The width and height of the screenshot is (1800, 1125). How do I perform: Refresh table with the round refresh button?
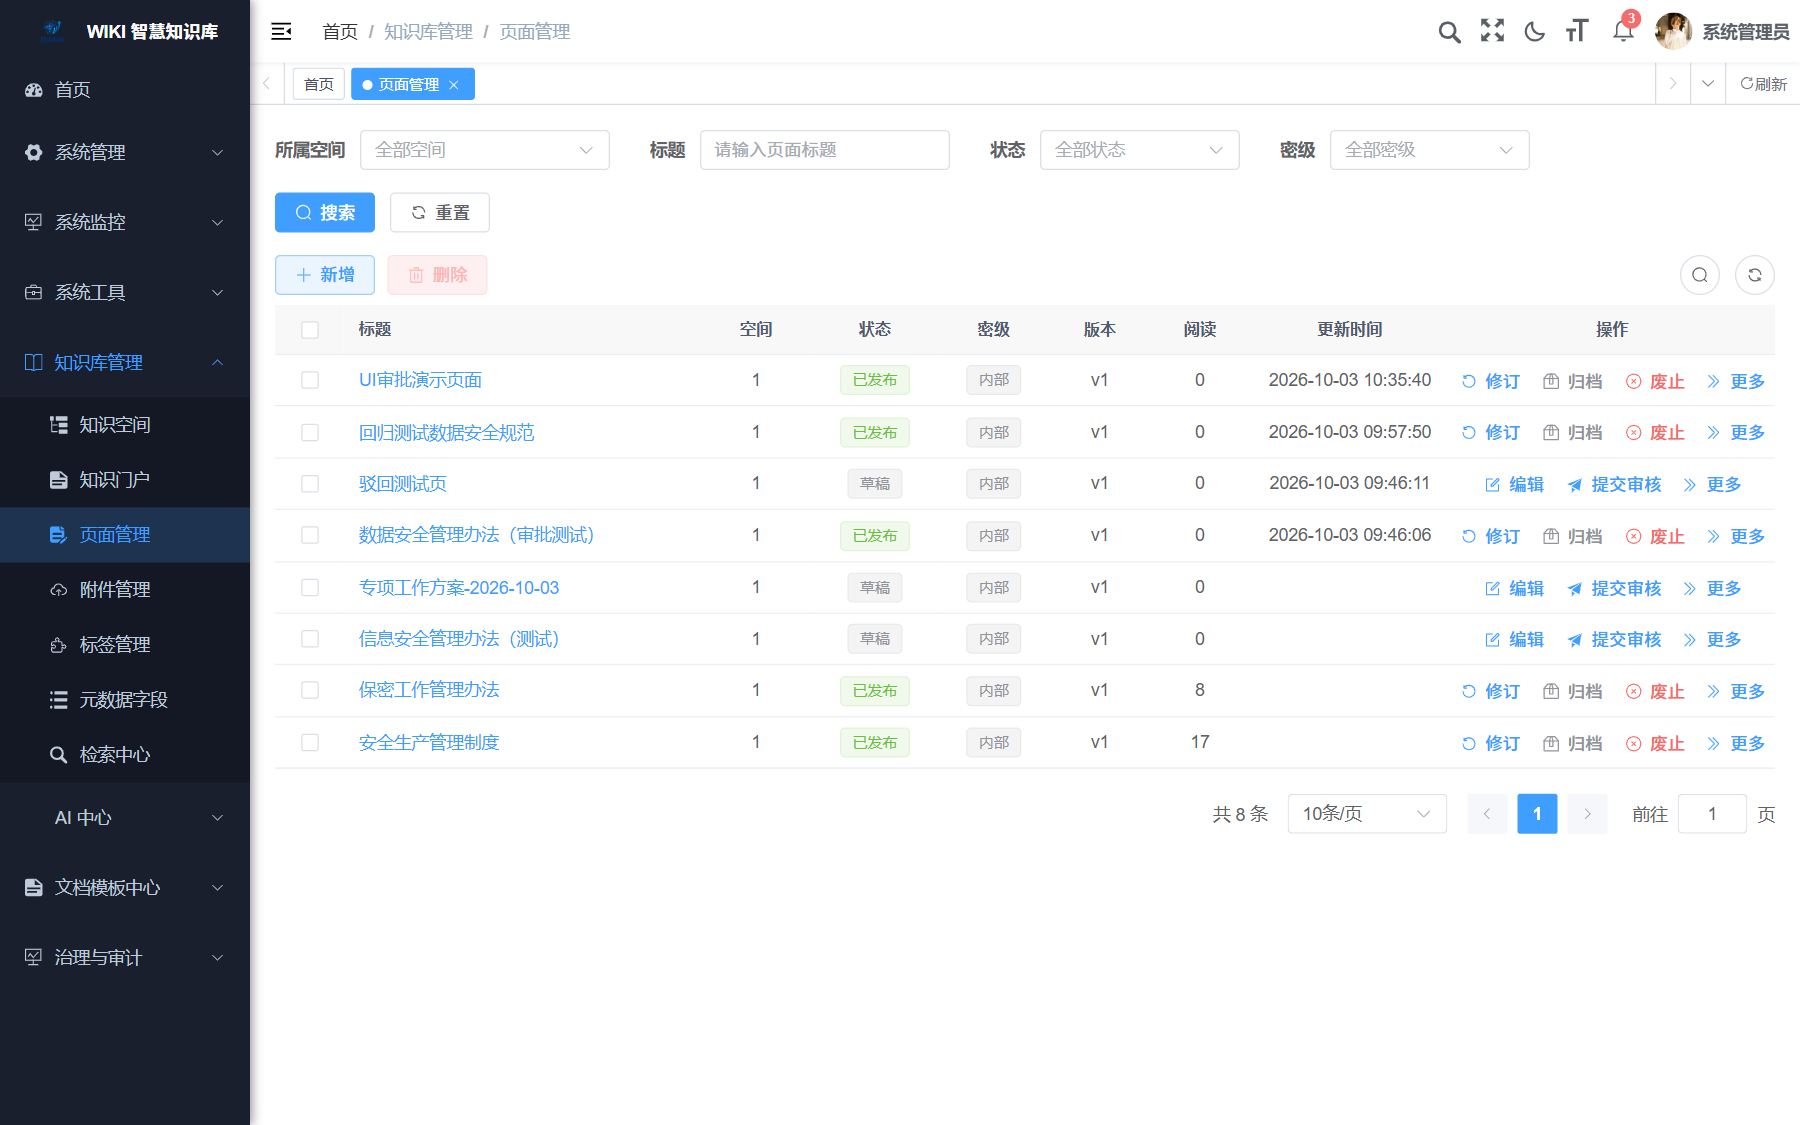pos(1755,275)
